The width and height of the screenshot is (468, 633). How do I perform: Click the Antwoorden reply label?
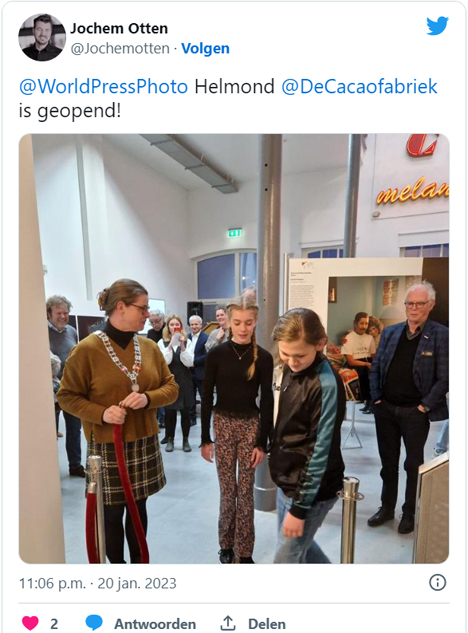pyautogui.click(x=155, y=624)
